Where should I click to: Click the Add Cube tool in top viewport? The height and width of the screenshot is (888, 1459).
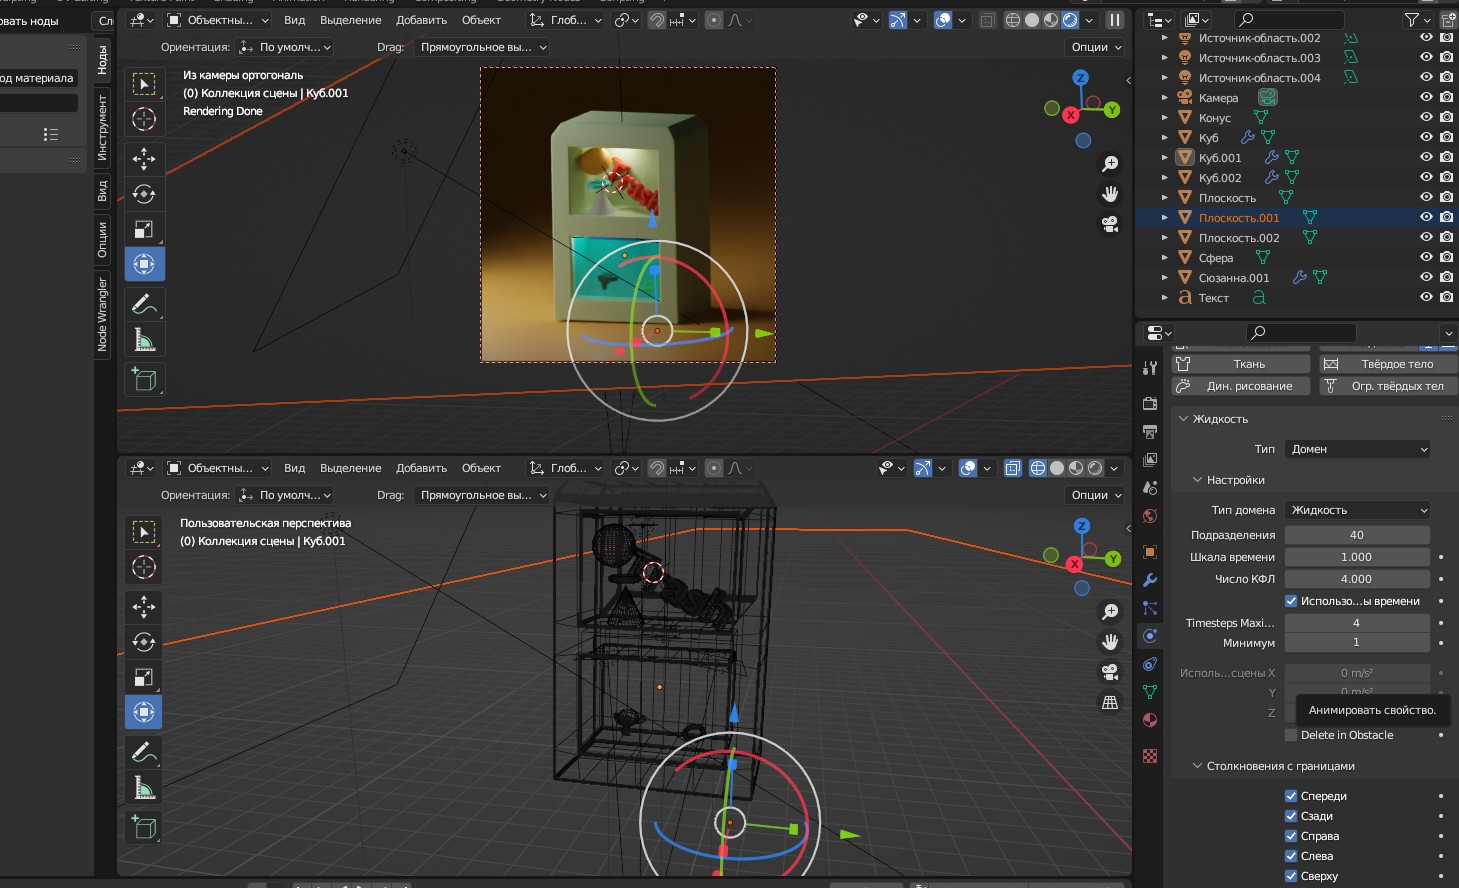[x=144, y=379]
